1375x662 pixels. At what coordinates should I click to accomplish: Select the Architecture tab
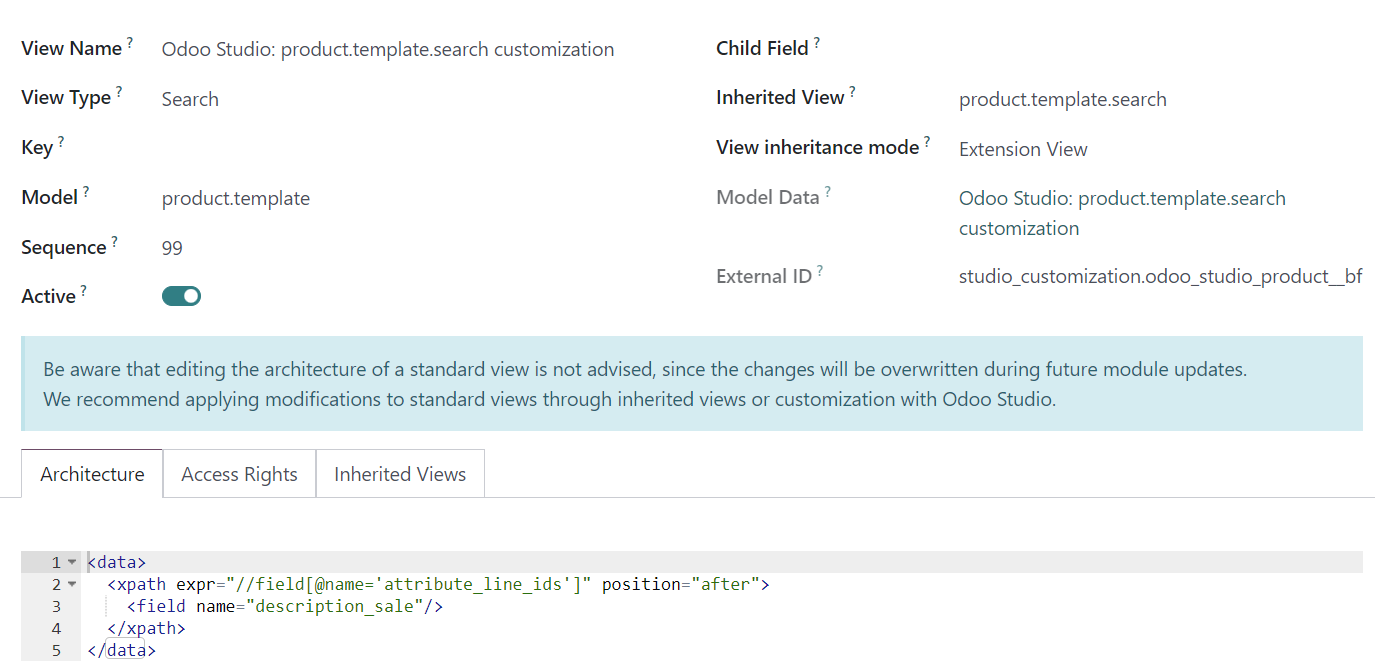click(x=92, y=474)
